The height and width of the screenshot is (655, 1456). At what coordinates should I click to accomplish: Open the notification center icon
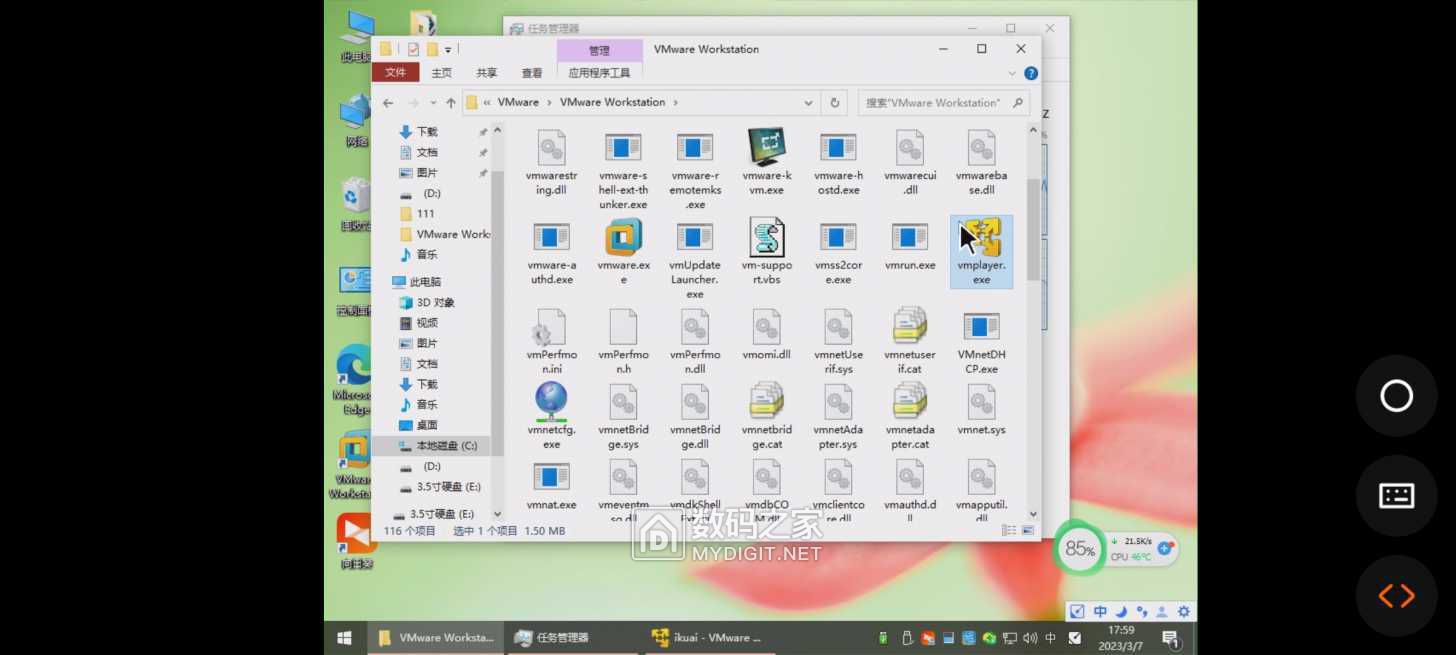[x=1169, y=638]
